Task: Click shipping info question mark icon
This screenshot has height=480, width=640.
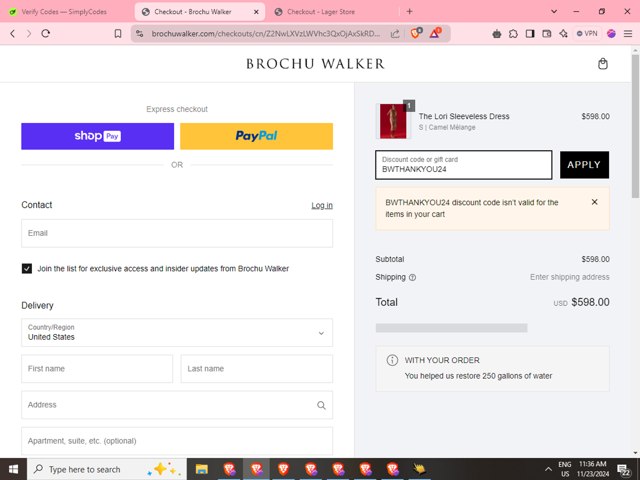Action: [x=412, y=278]
